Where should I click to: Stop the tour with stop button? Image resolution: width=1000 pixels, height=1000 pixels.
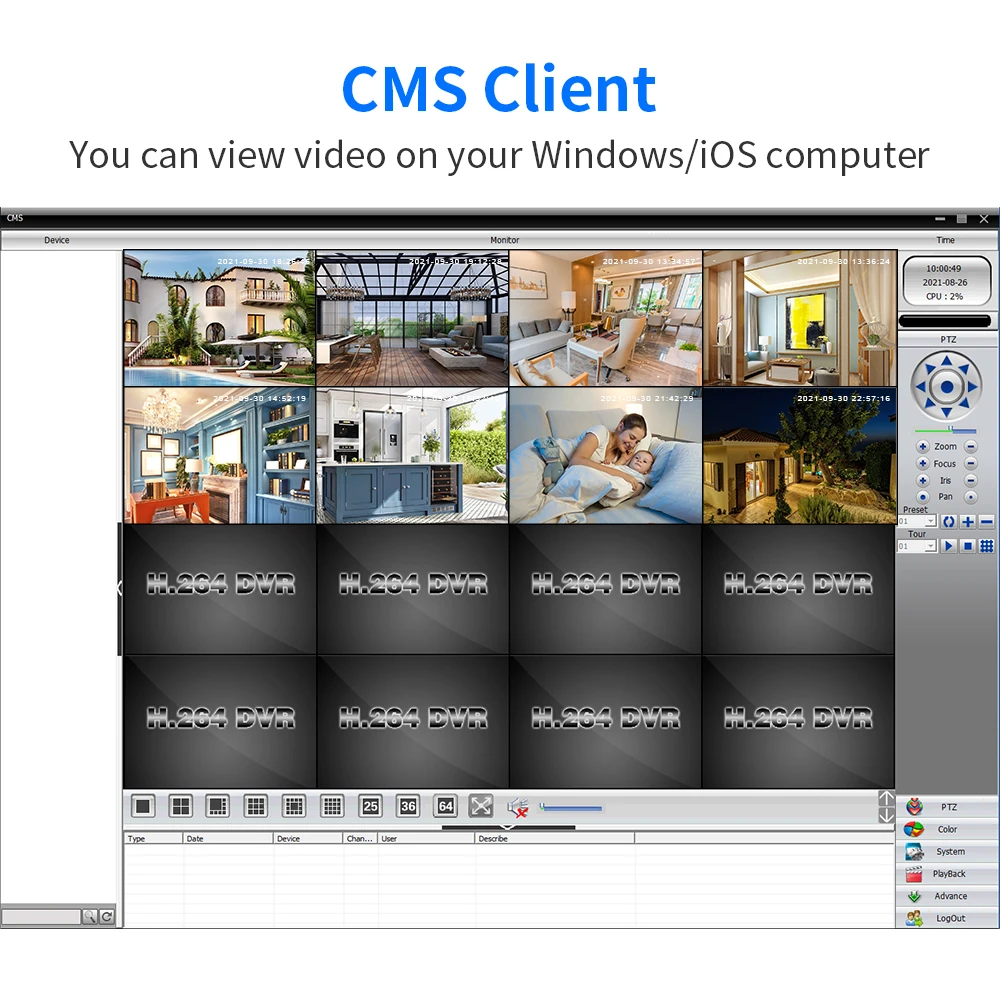tap(967, 547)
